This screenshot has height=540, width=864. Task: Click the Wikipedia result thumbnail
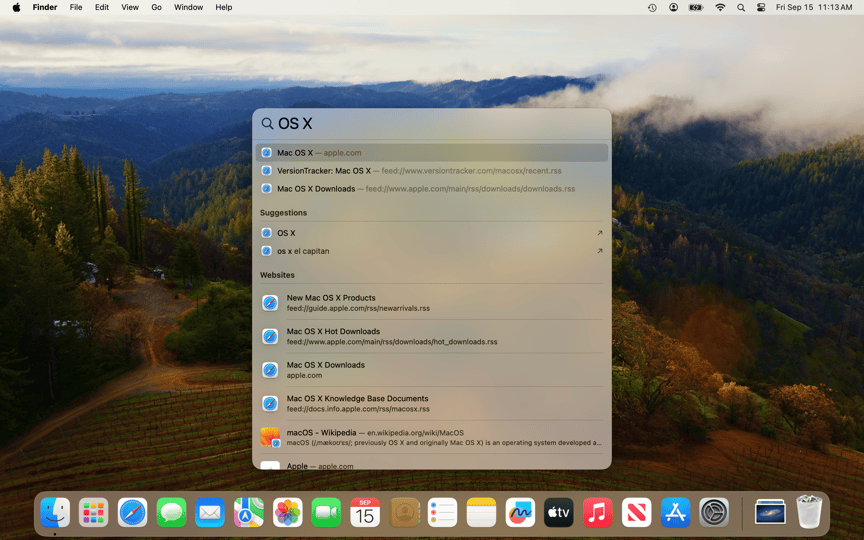tap(270, 437)
